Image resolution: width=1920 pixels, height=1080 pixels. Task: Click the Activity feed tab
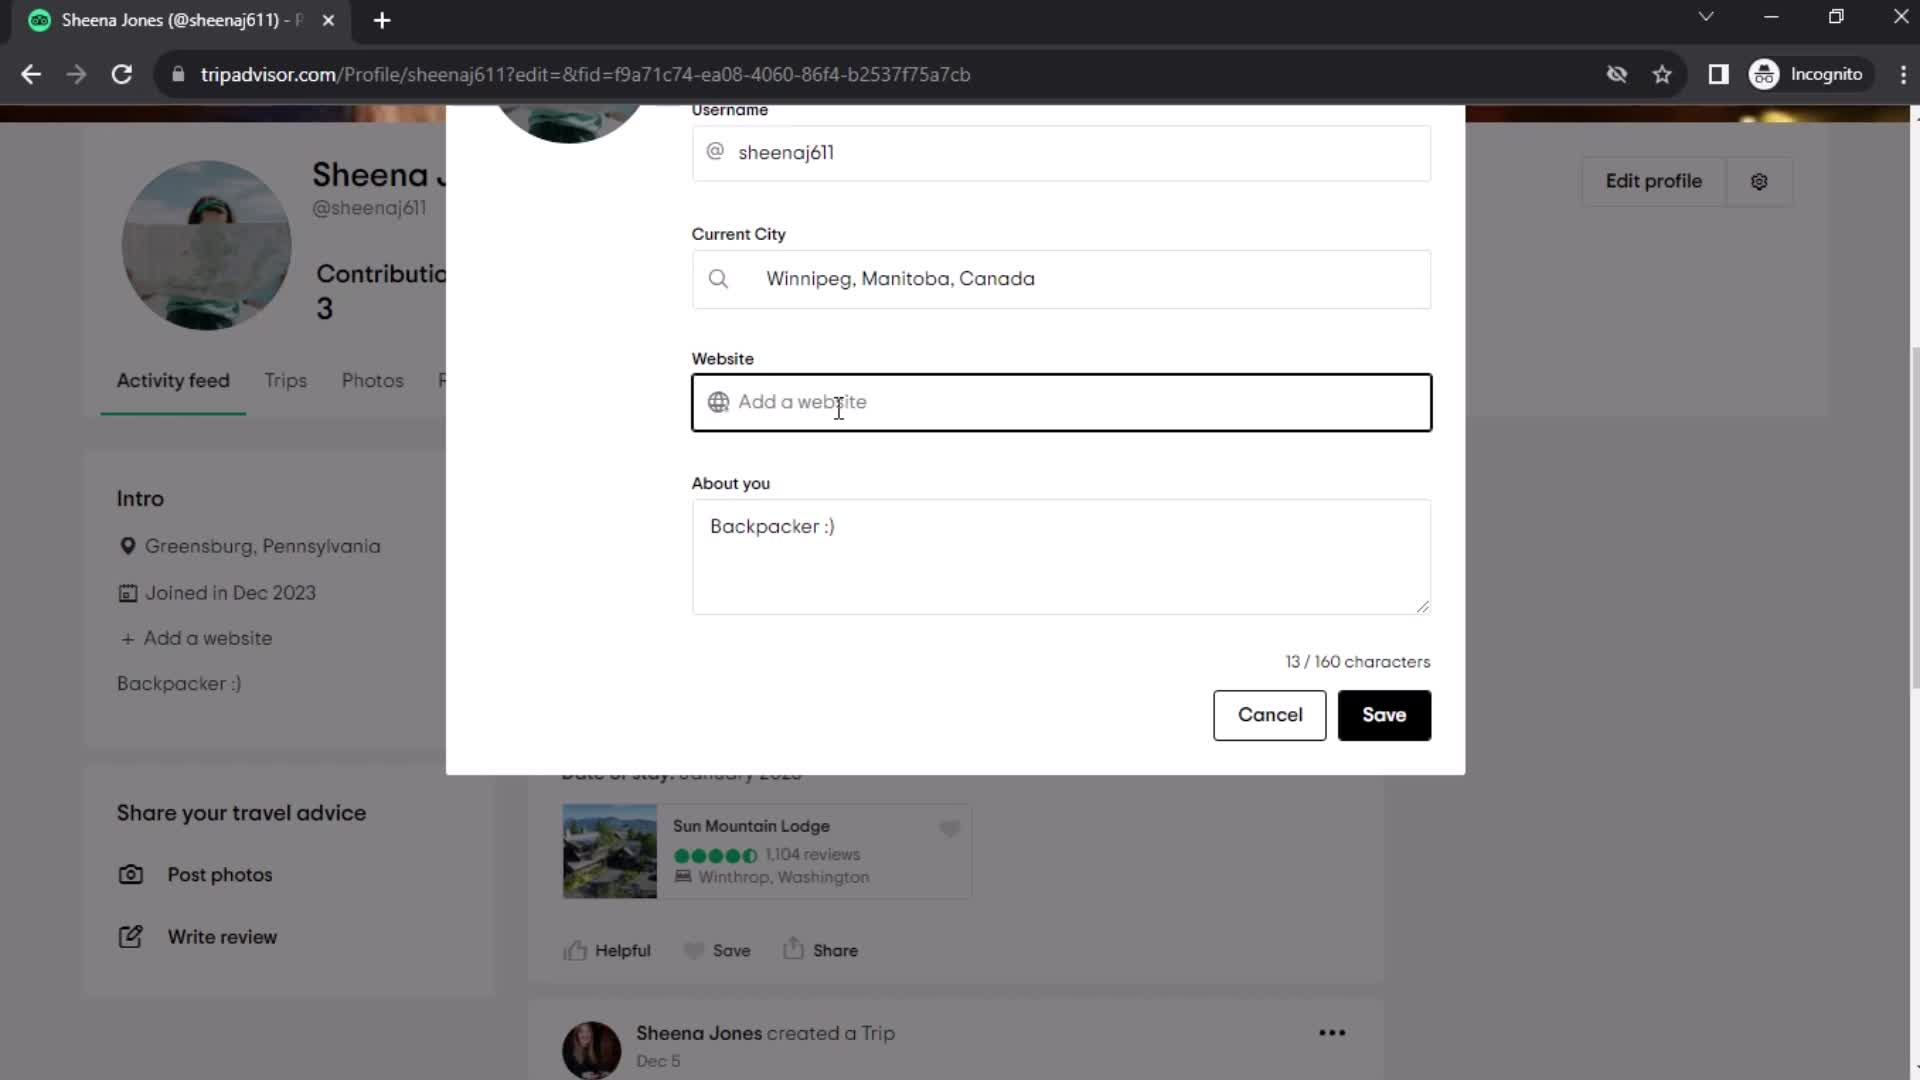pyautogui.click(x=173, y=381)
